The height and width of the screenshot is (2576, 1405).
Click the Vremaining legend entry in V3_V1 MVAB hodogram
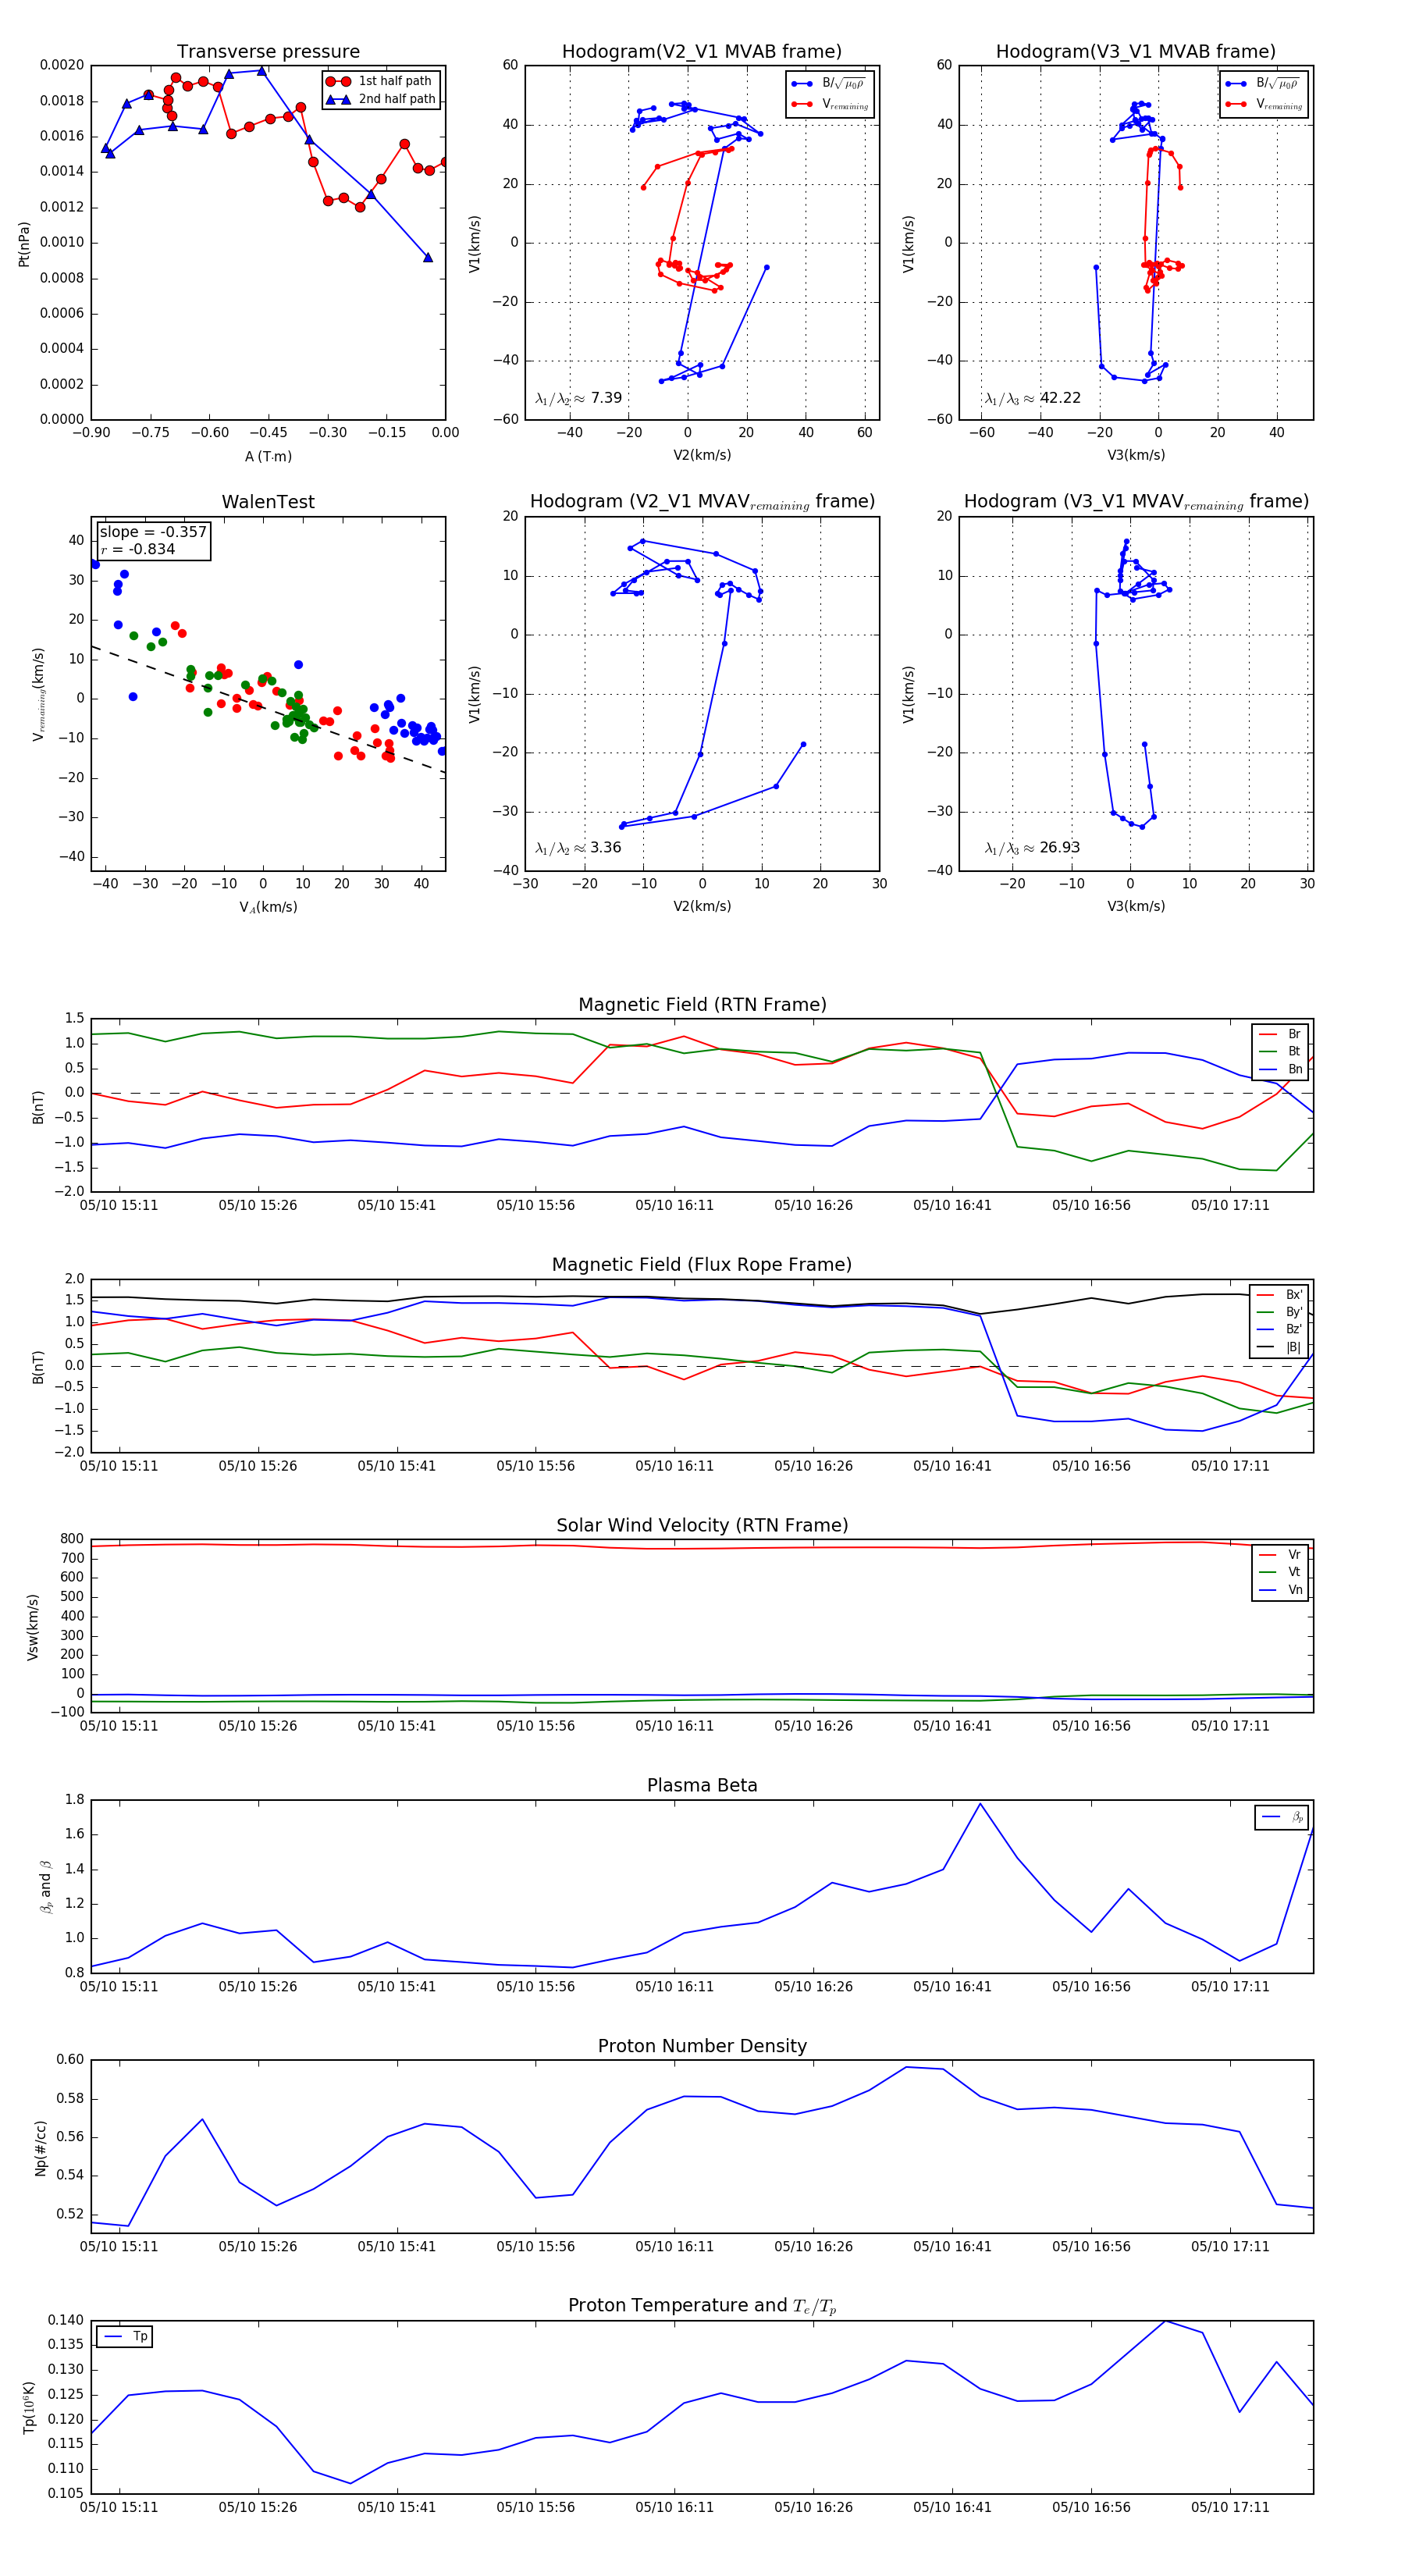(1264, 104)
